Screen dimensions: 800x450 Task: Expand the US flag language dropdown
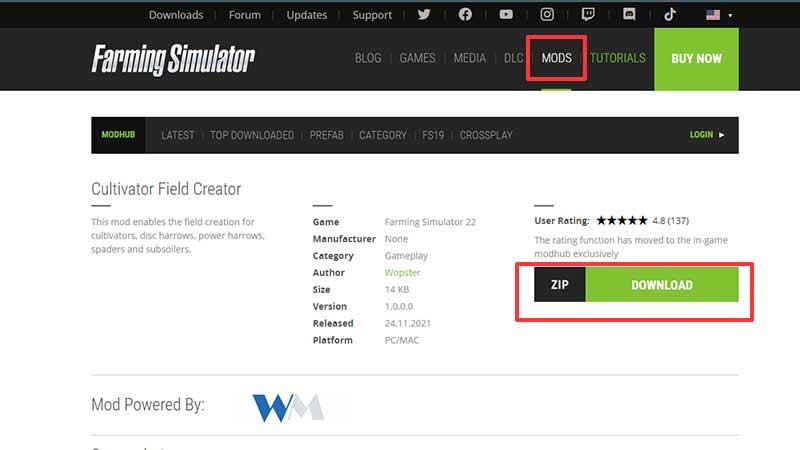(719, 15)
